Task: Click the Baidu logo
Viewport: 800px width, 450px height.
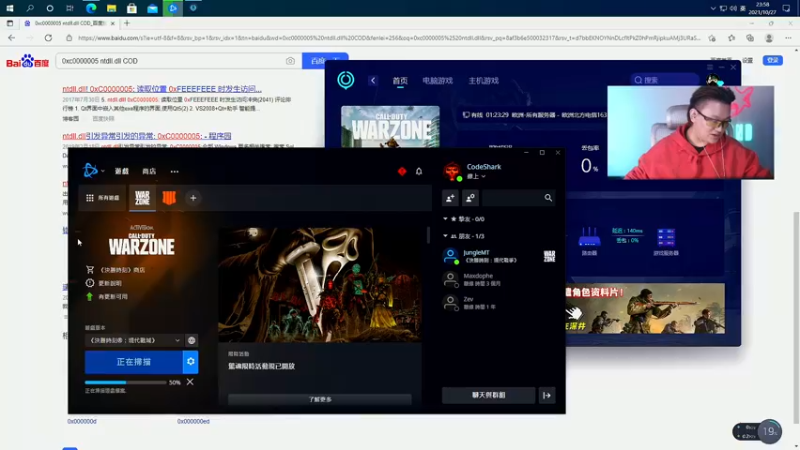Action: click(x=28, y=61)
